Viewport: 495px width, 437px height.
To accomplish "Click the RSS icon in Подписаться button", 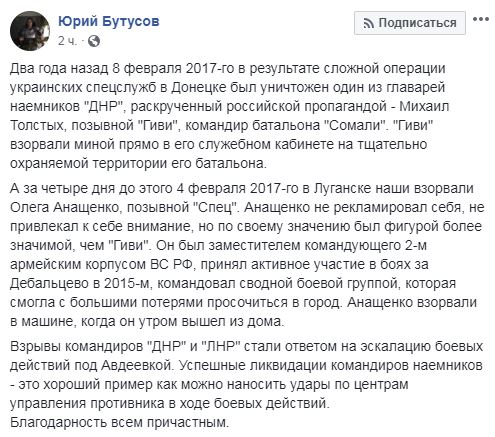I will click(x=369, y=23).
